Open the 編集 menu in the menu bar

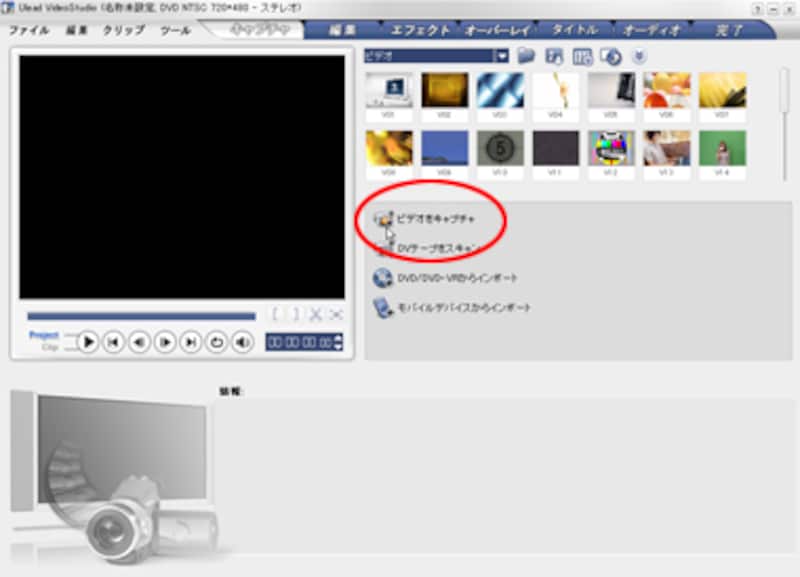(77, 31)
